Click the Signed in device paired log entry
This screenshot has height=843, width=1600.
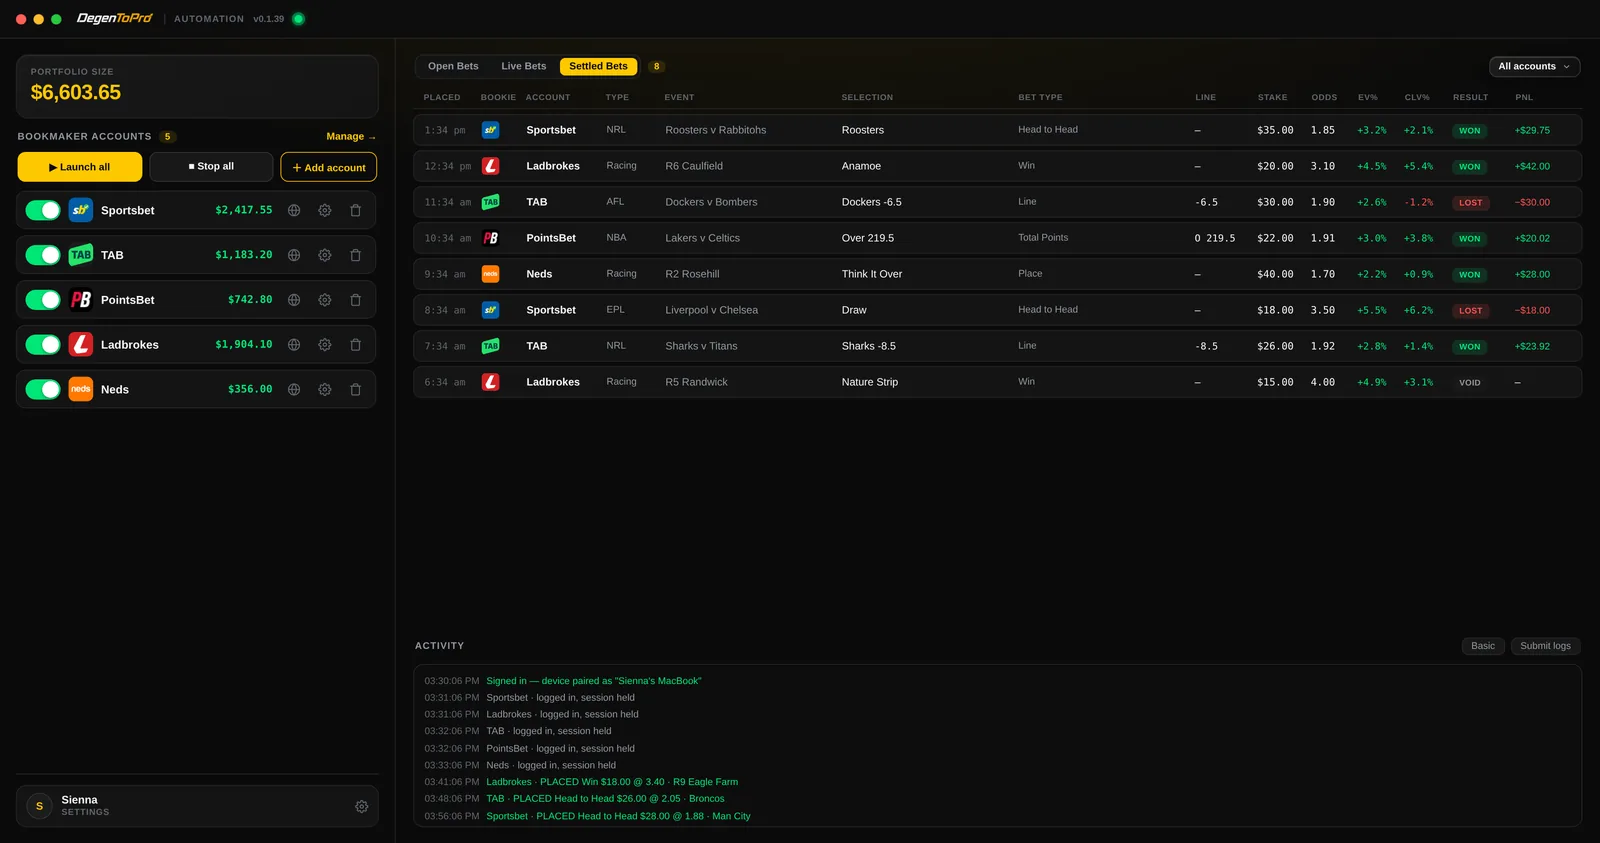pyautogui.click(x=594, y=681)
